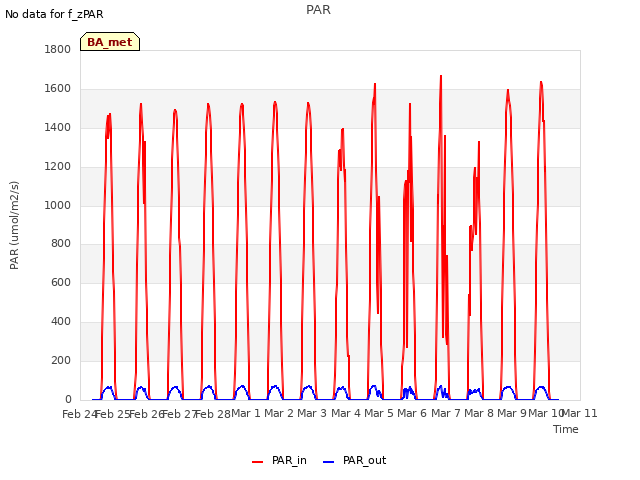Image resolution: width=640 pixels, height=480 pixels.
Task: Click the Mar 5 date tick label
Action: coord(379,413)
